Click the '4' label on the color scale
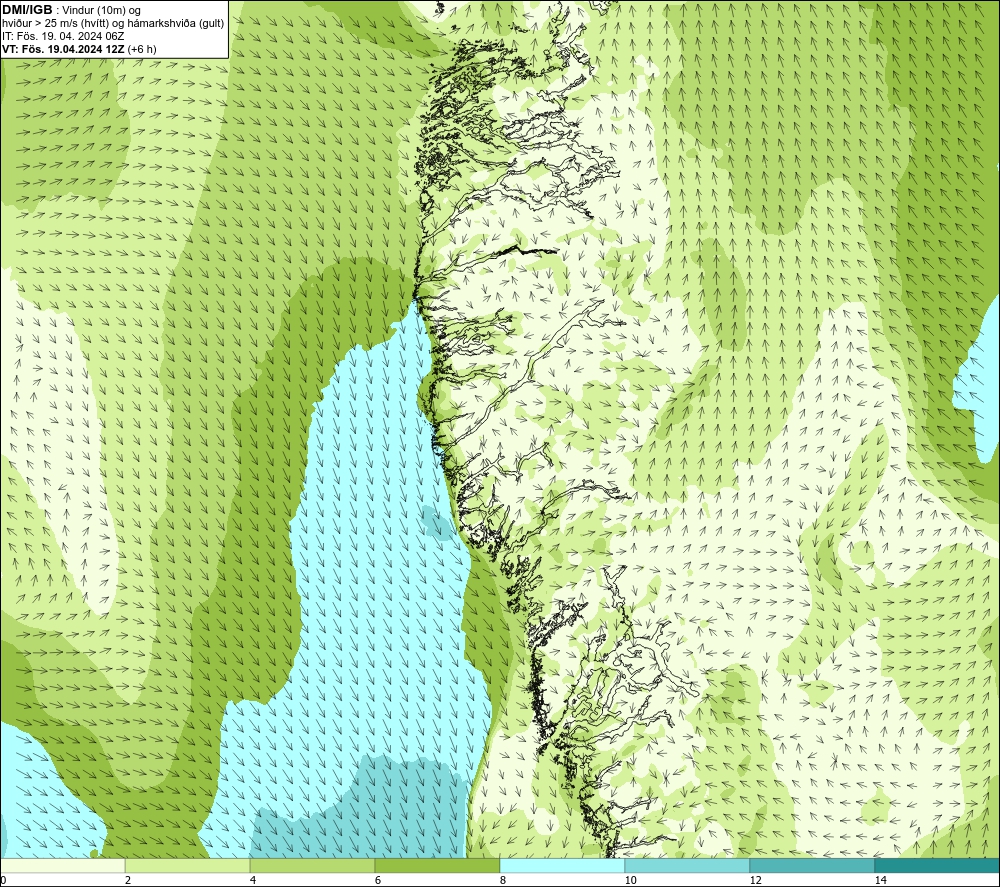This screenshot has height=887, width=1000. [253, 880]
